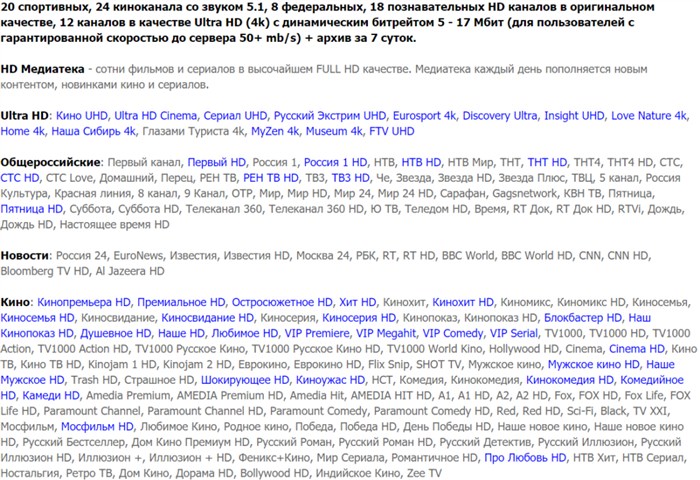Open the Киносвидание HD link

(208, 318)
